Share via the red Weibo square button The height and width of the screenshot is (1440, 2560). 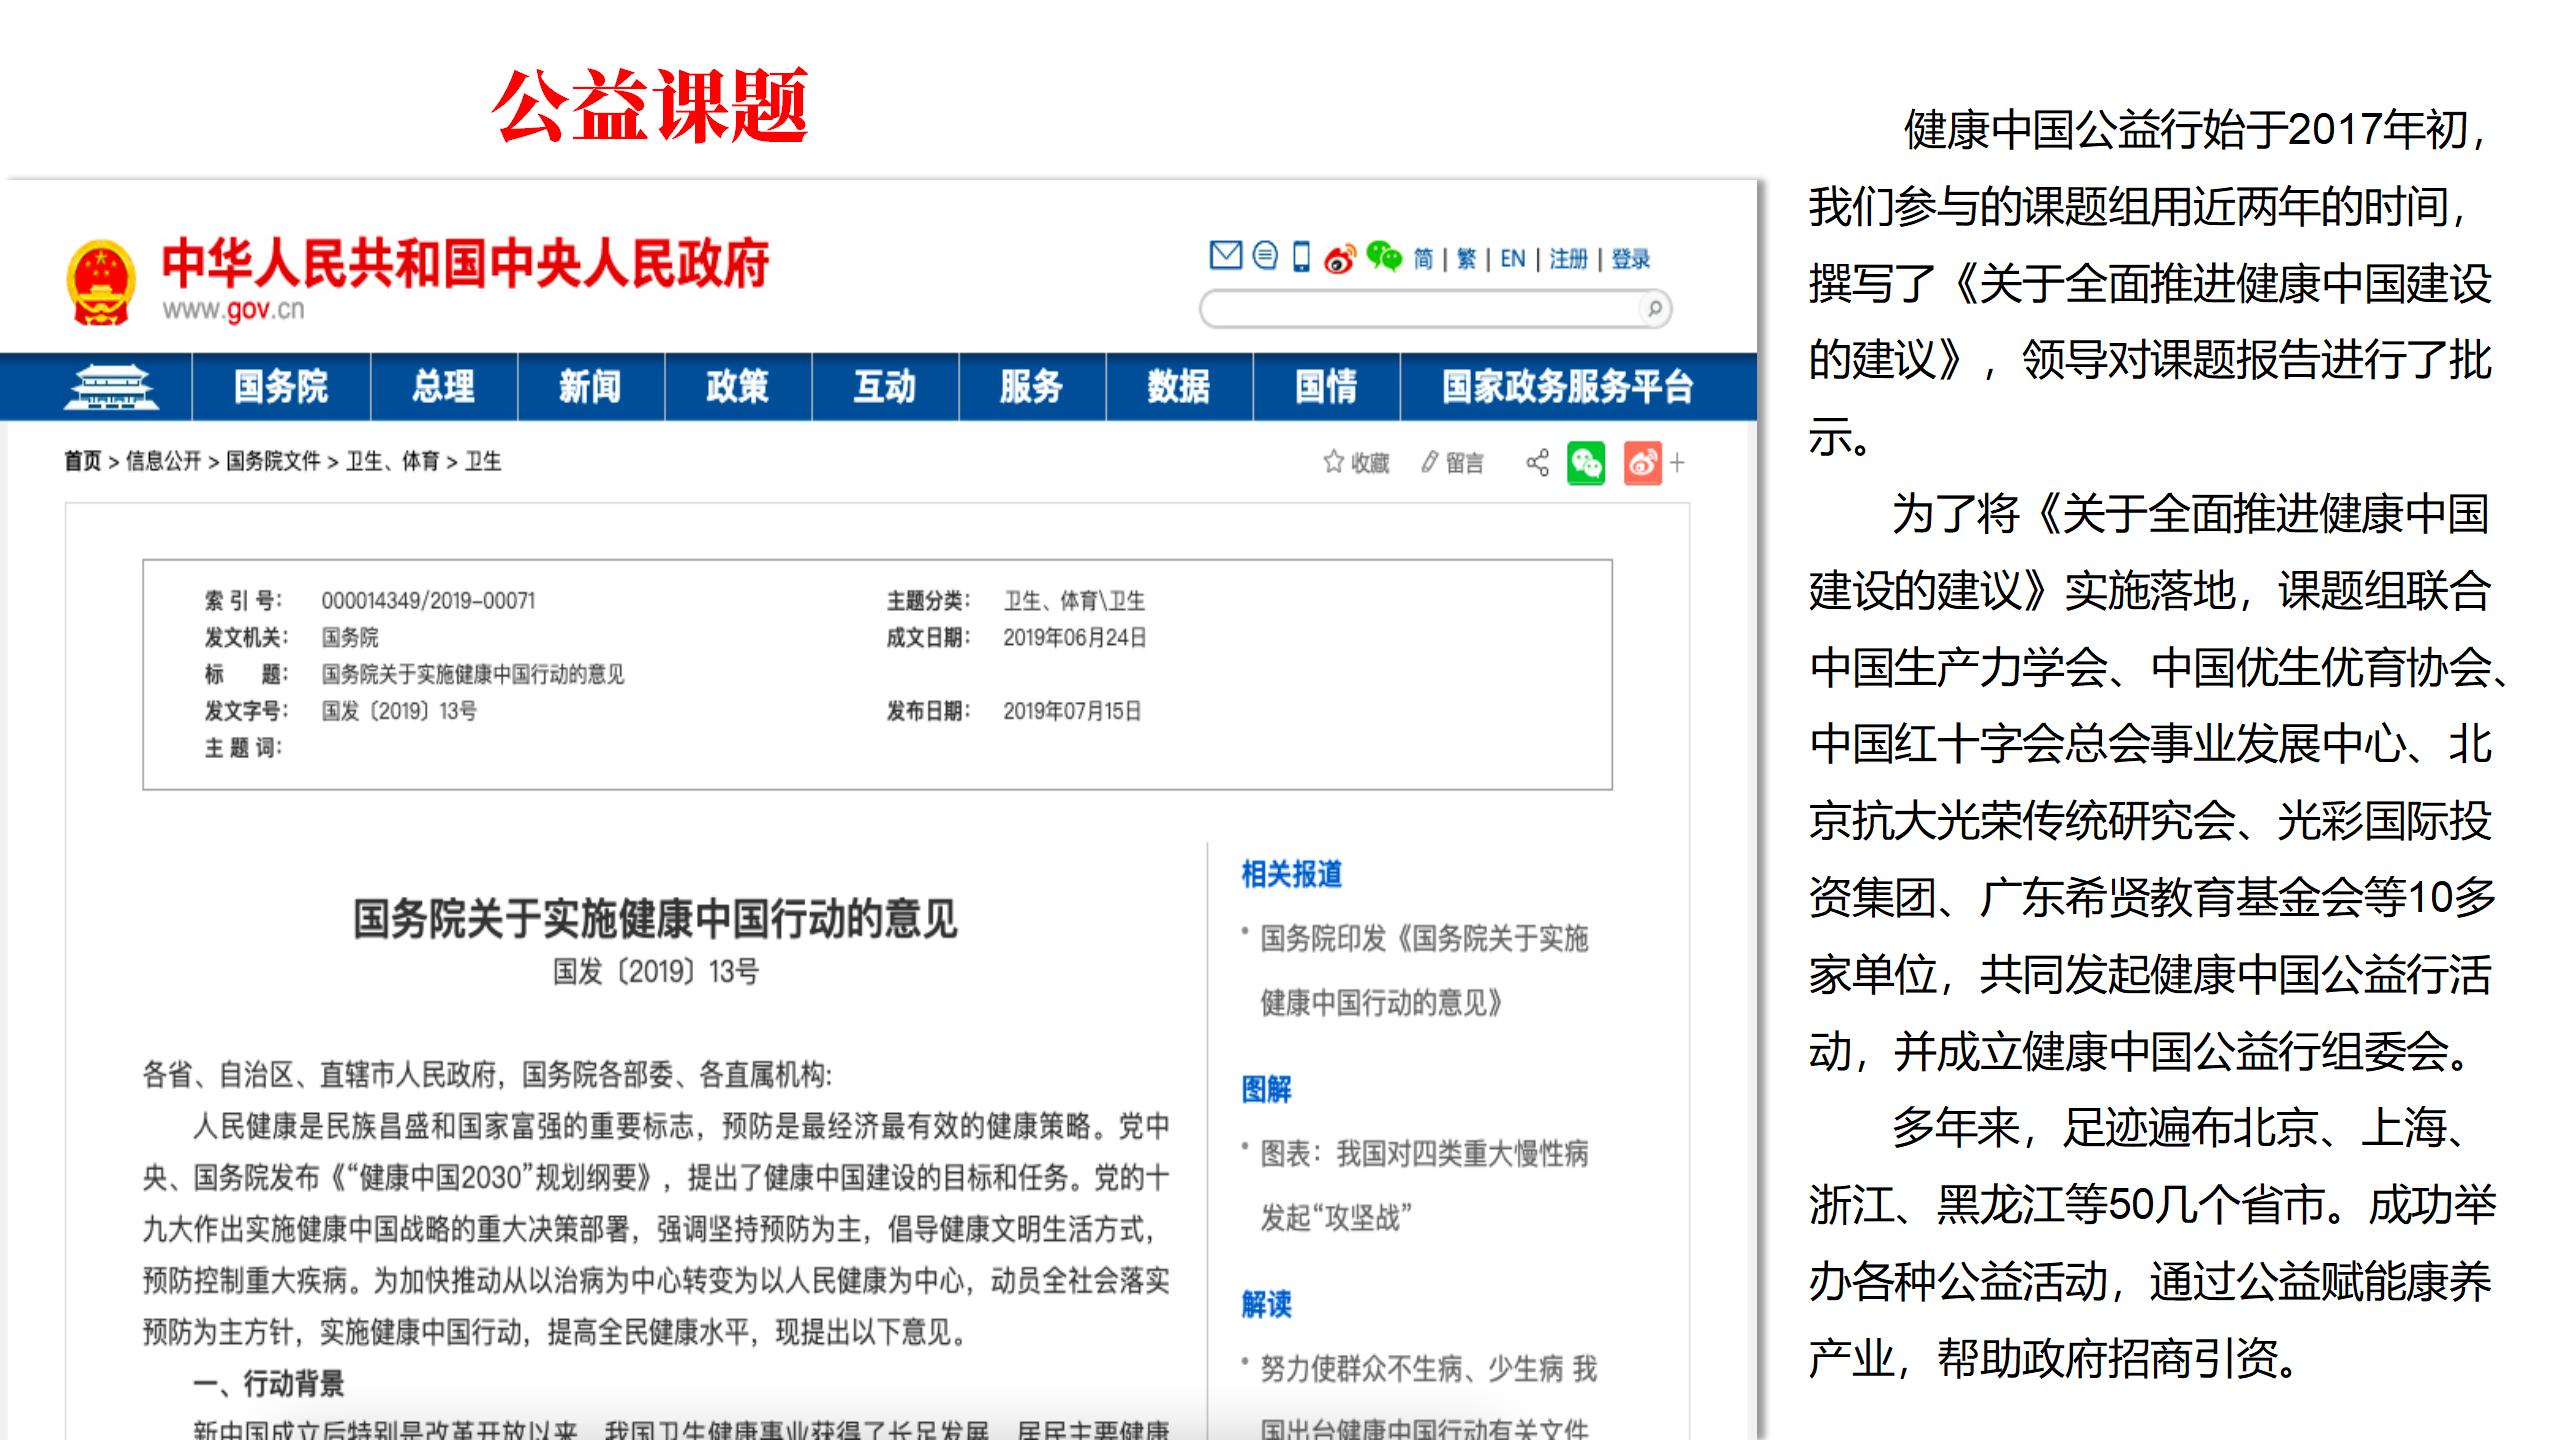(x=1642, y=463)
